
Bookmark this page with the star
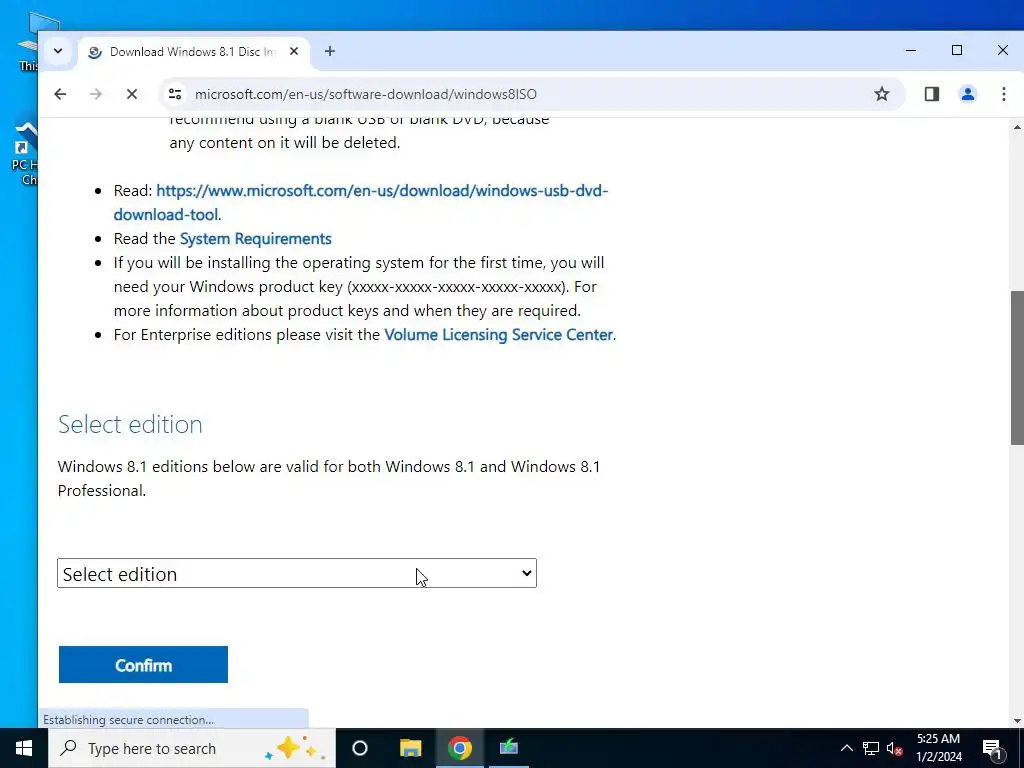tap(882, 94)
